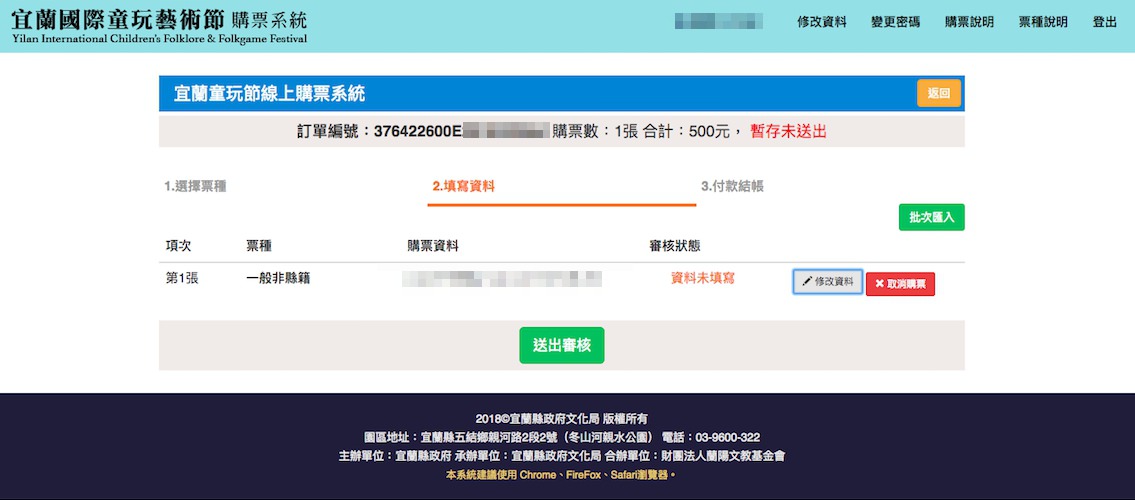1135x500 pixels.
Task: Click the 宜蘭童玩節線上購票系統 panel title
Action: point(269,93)
